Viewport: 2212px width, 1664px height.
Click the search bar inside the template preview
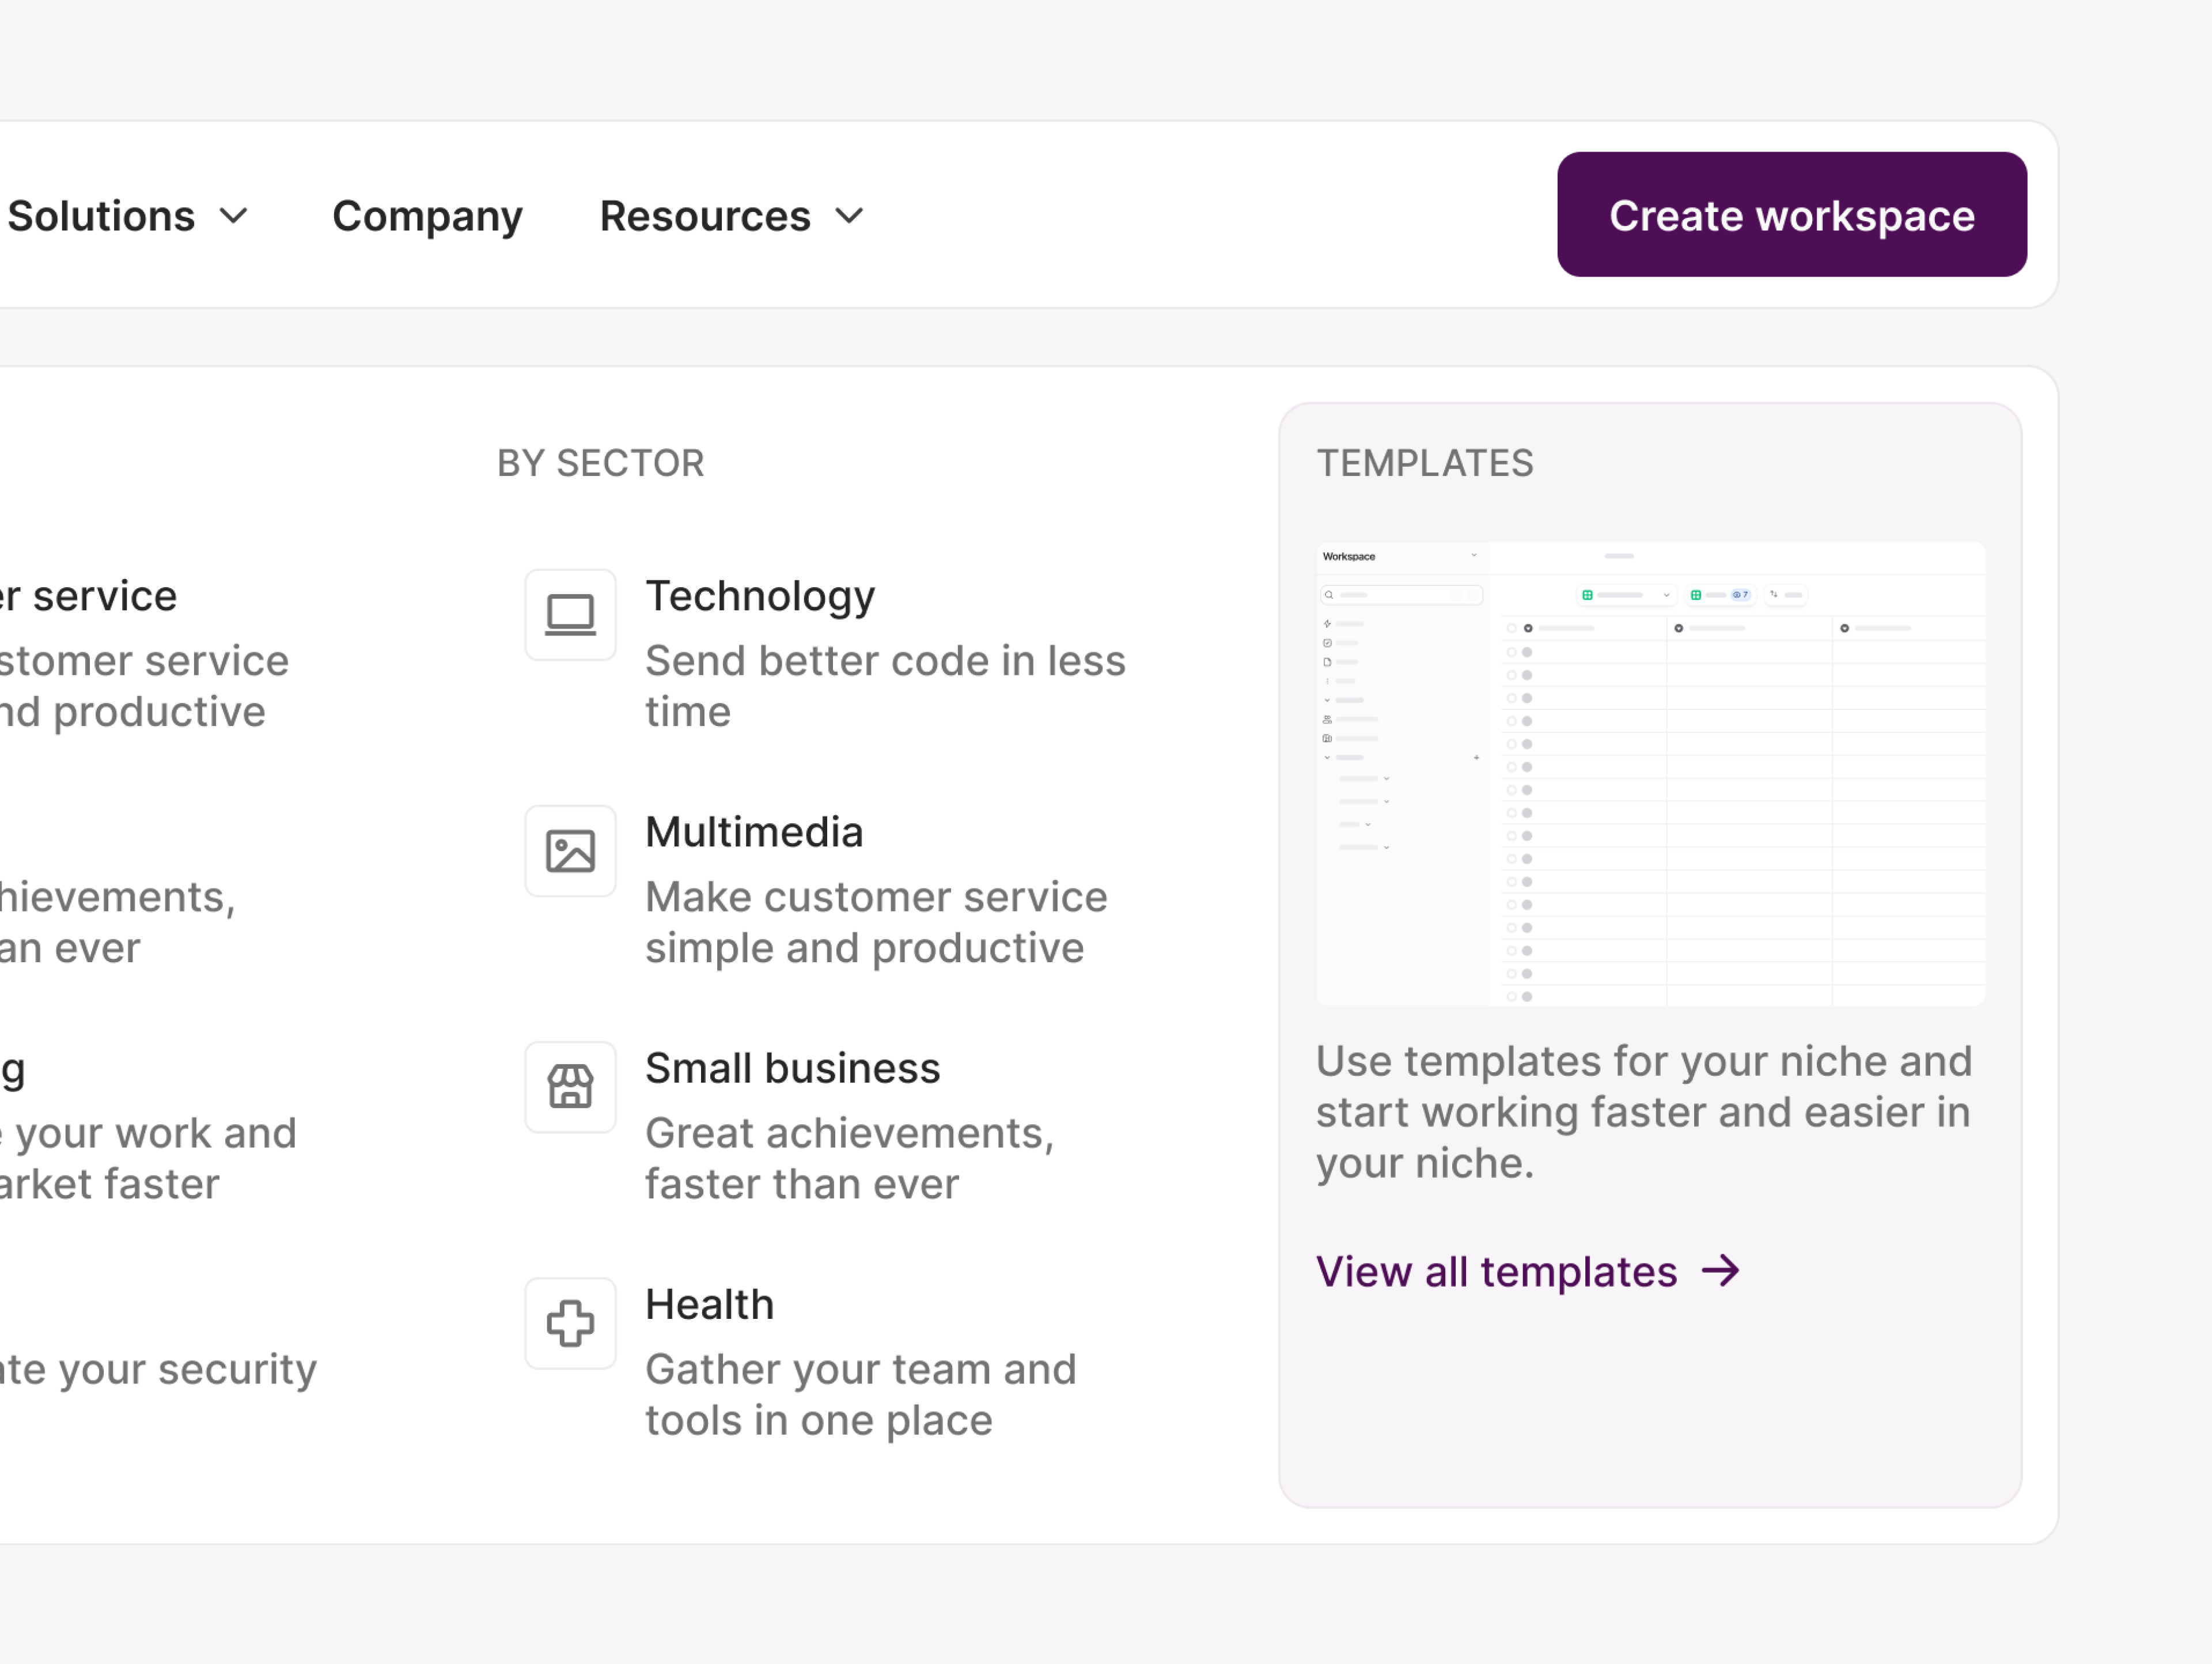point(1401,595)
